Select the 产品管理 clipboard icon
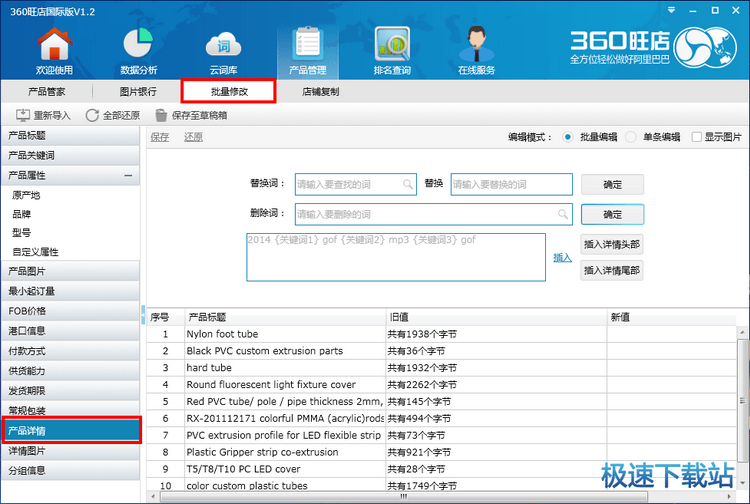750x504 pixels. (308, 44)
